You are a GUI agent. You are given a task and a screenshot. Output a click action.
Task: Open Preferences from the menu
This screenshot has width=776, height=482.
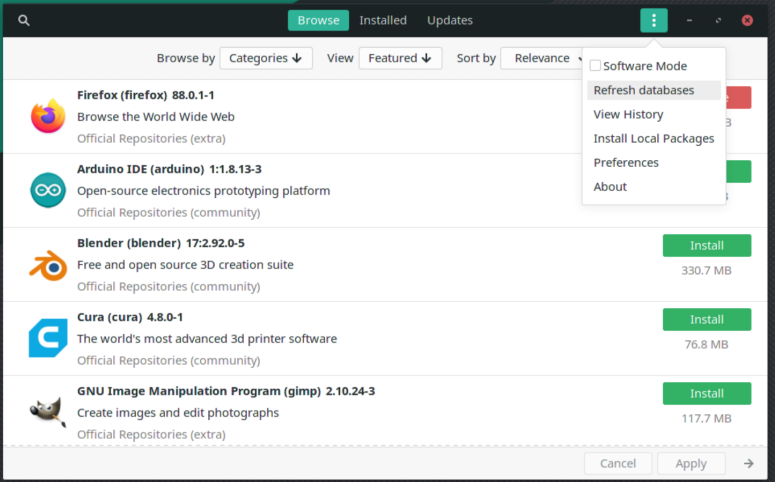coord(653,162)
